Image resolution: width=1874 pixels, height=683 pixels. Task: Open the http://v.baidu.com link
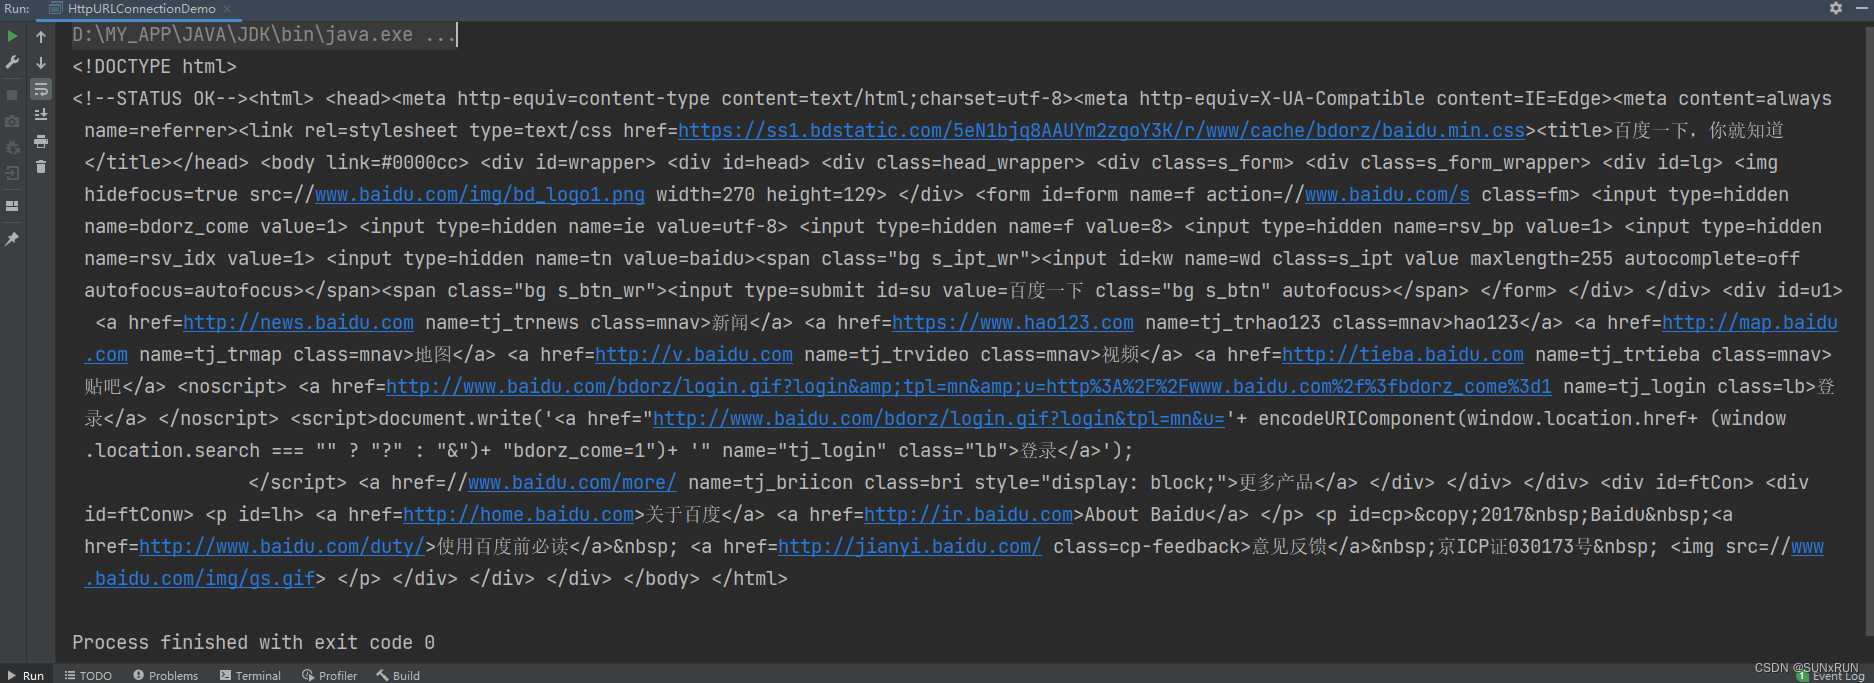point(694,354)
